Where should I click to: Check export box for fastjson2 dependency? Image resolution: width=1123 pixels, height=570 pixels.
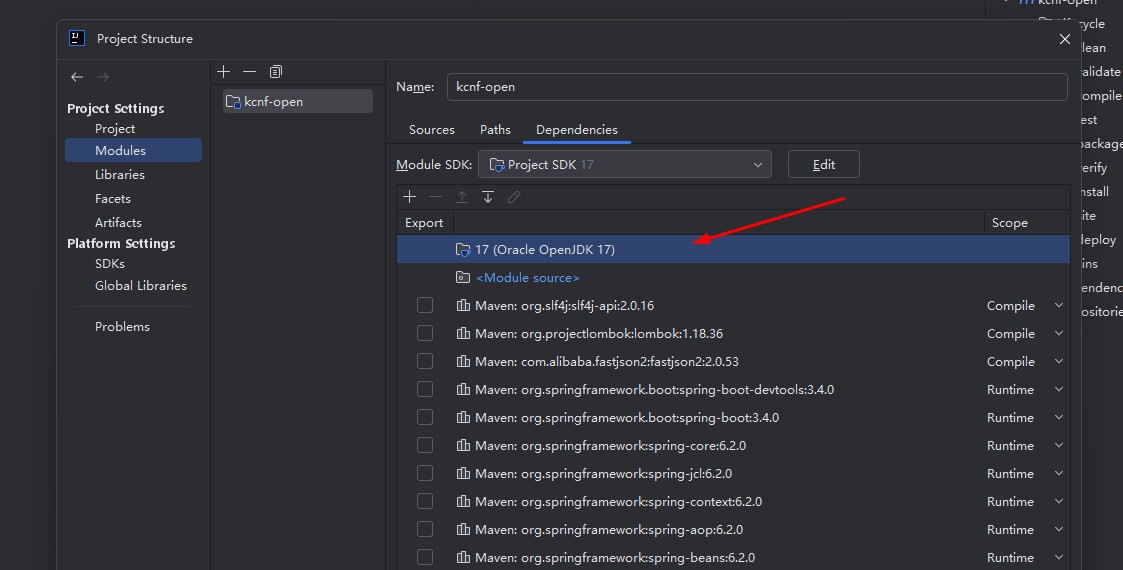click(x=425, y=362)
